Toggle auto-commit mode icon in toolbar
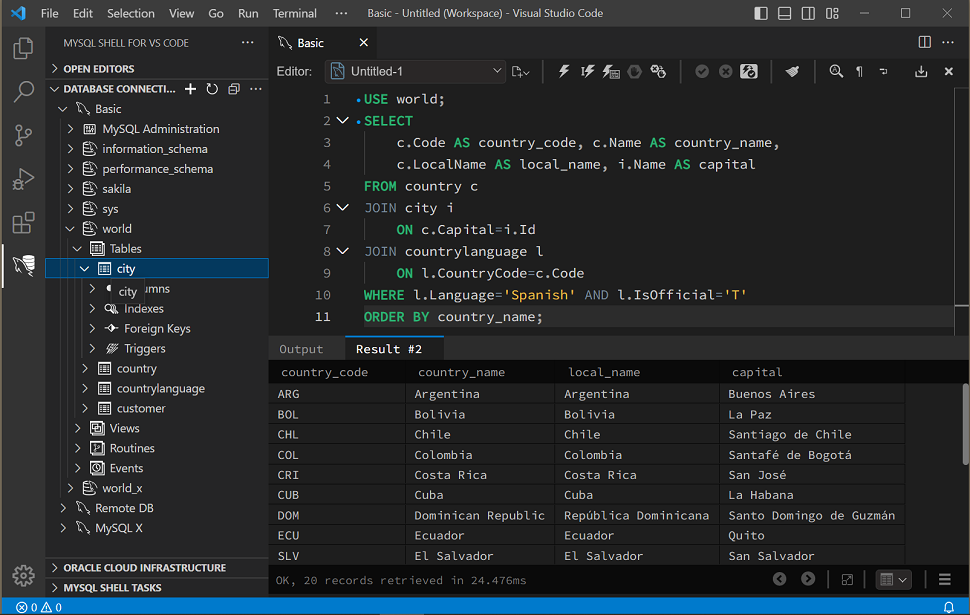This screenshot has height=615, width=970. [749, 72]
